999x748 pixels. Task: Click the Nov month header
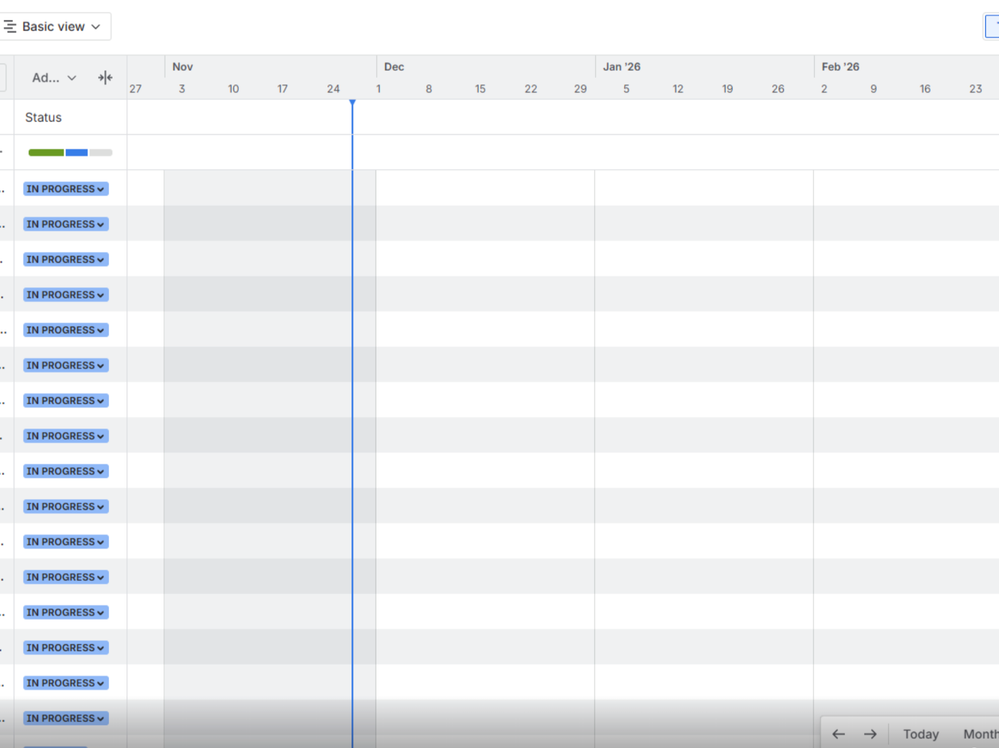tap(182, 67)
